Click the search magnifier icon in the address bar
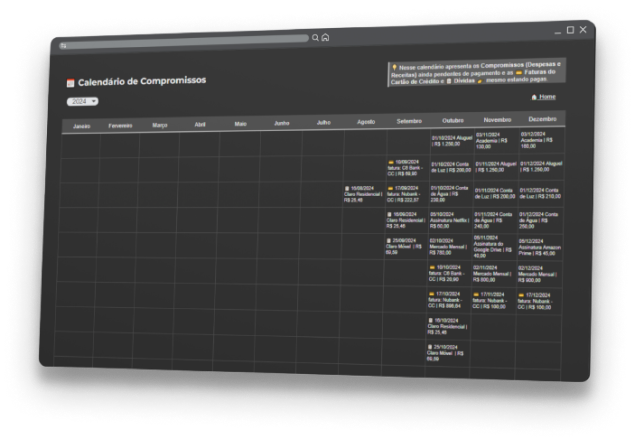The width and height of the screenshot is (635, 440). coord(315,38)
